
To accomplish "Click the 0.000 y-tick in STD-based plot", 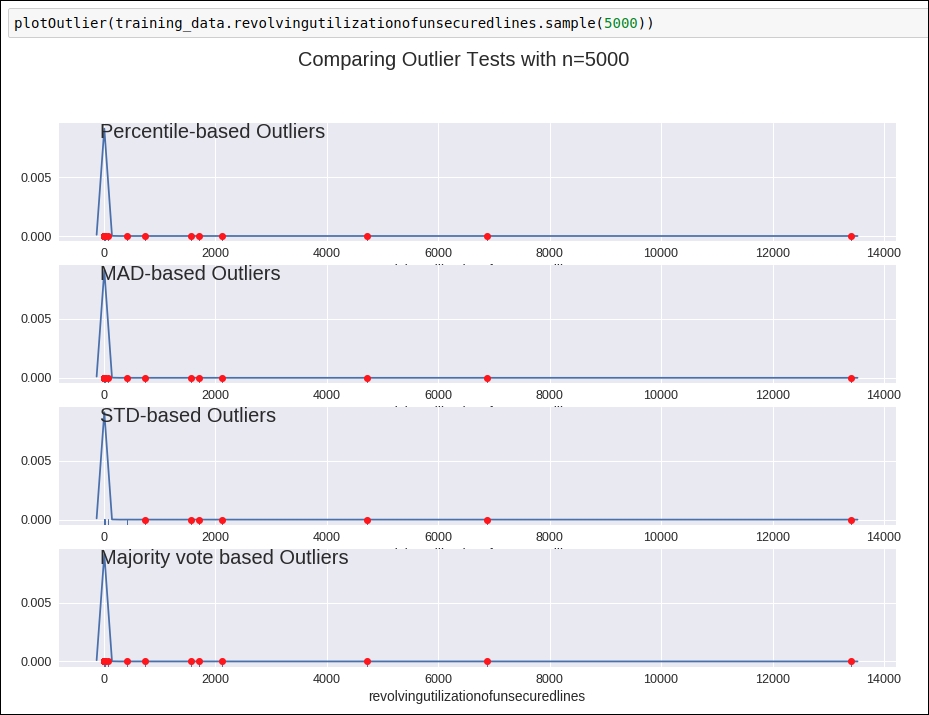I will point(36,520).
